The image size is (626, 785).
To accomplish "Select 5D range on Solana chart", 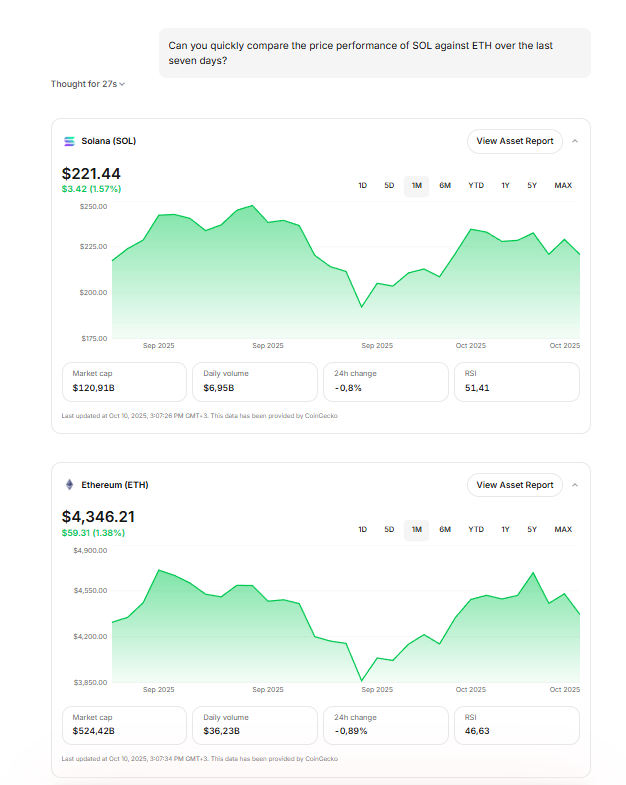I will click(389, 186).
